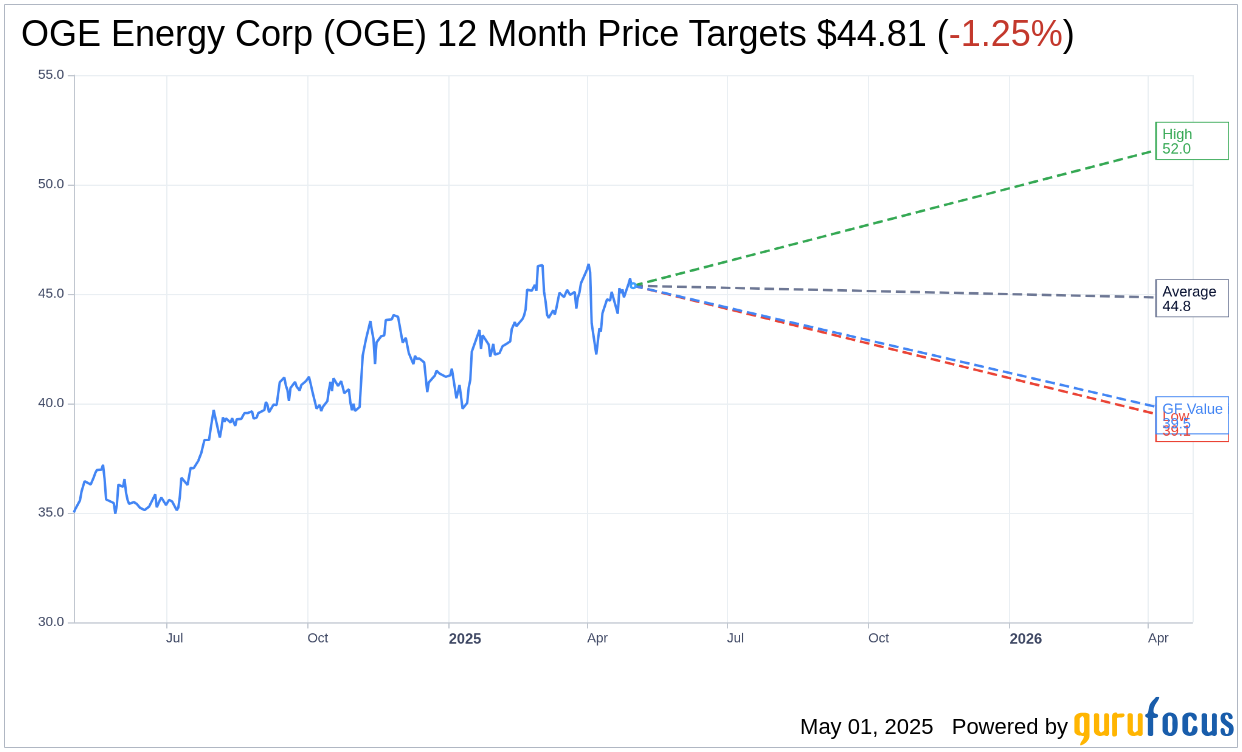Viewport: 1242px width, 752px height.
Task: Click the 2026 x-axis label
Action: point(1025,638)
